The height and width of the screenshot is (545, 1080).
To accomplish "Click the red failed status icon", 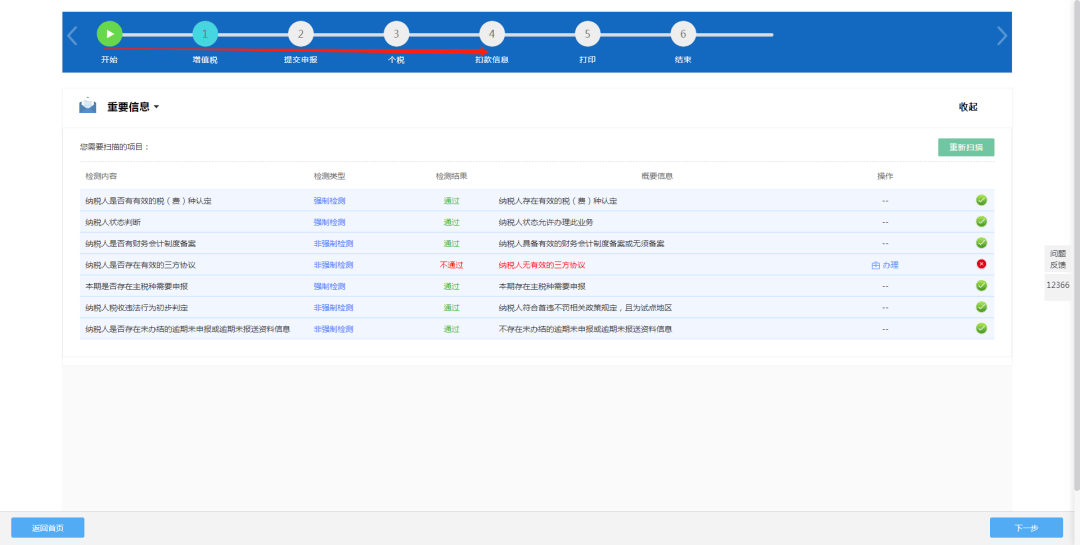I will tap(981, 264).
